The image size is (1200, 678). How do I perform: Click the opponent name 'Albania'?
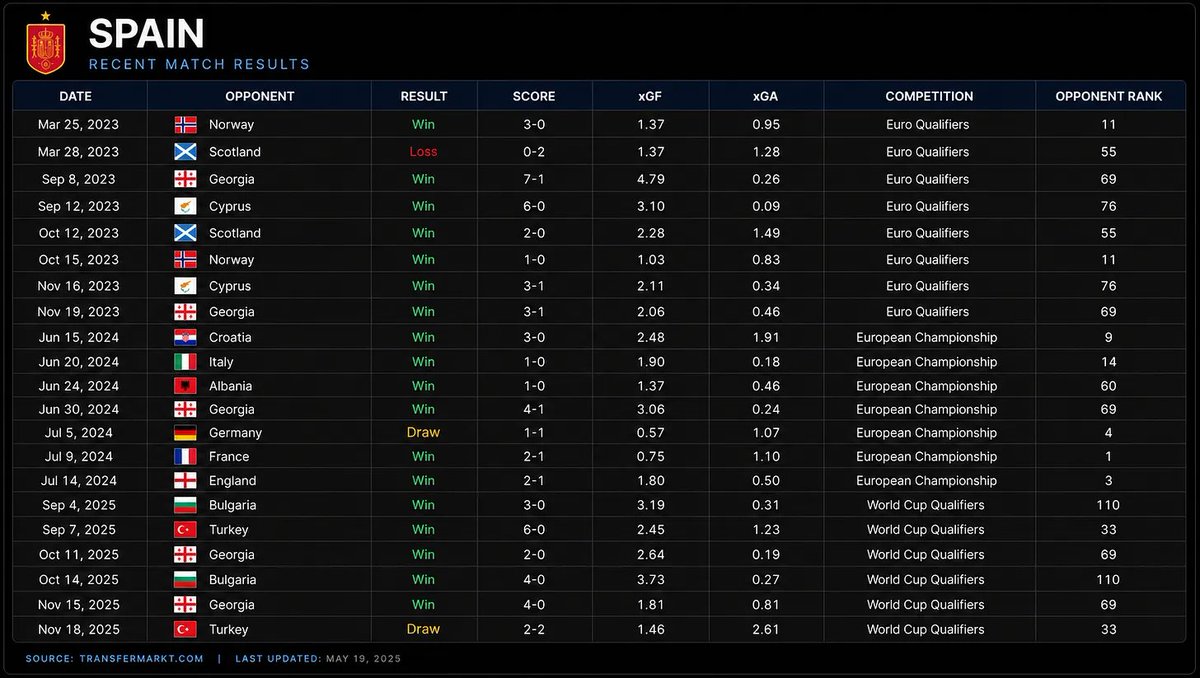coord(231,386)
